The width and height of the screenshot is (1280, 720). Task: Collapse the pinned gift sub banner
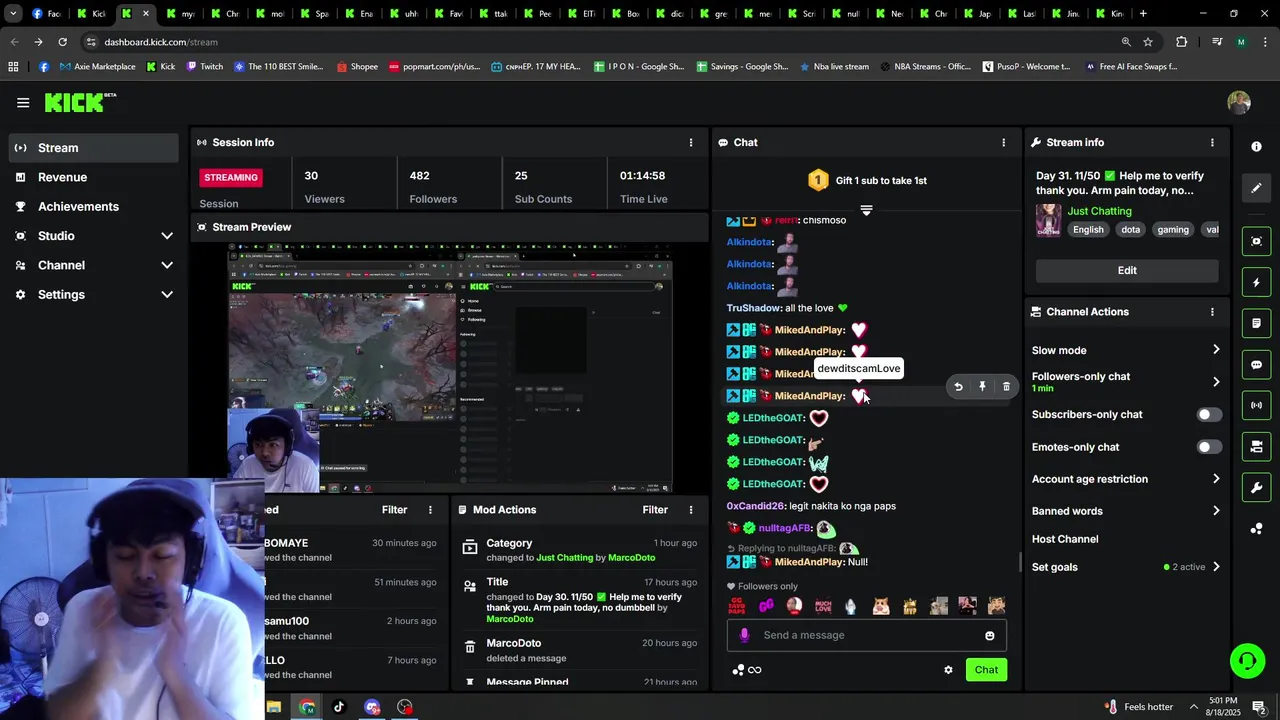pos(866,210)
